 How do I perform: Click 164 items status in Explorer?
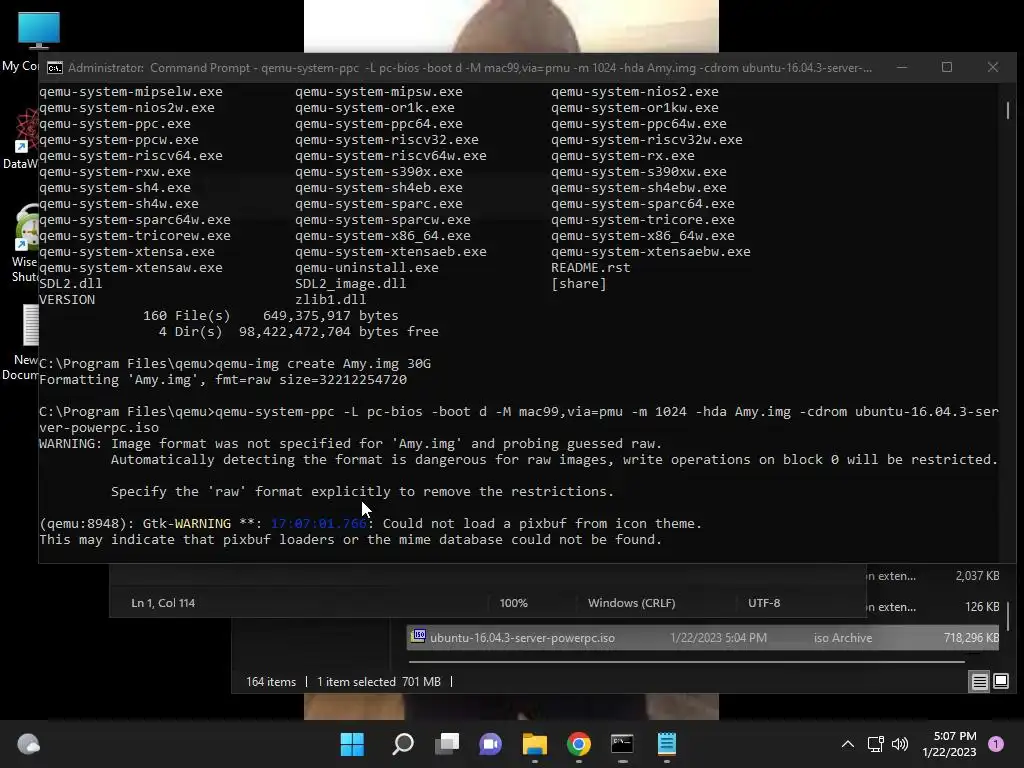click(271, 682)
